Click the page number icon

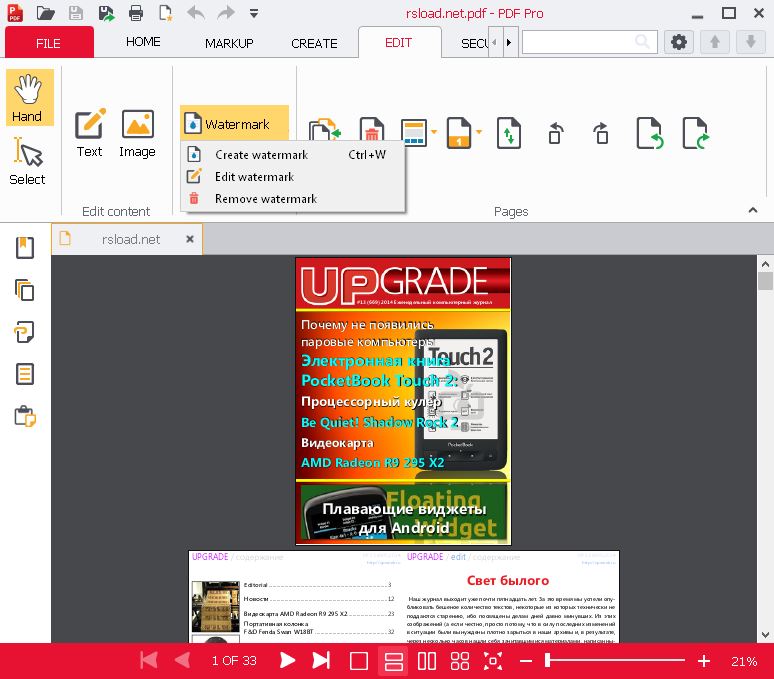pos(459,133)
